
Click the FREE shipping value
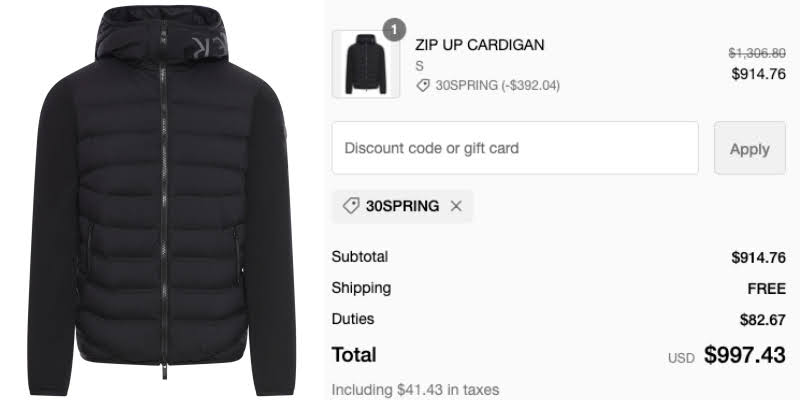(767, 289)
